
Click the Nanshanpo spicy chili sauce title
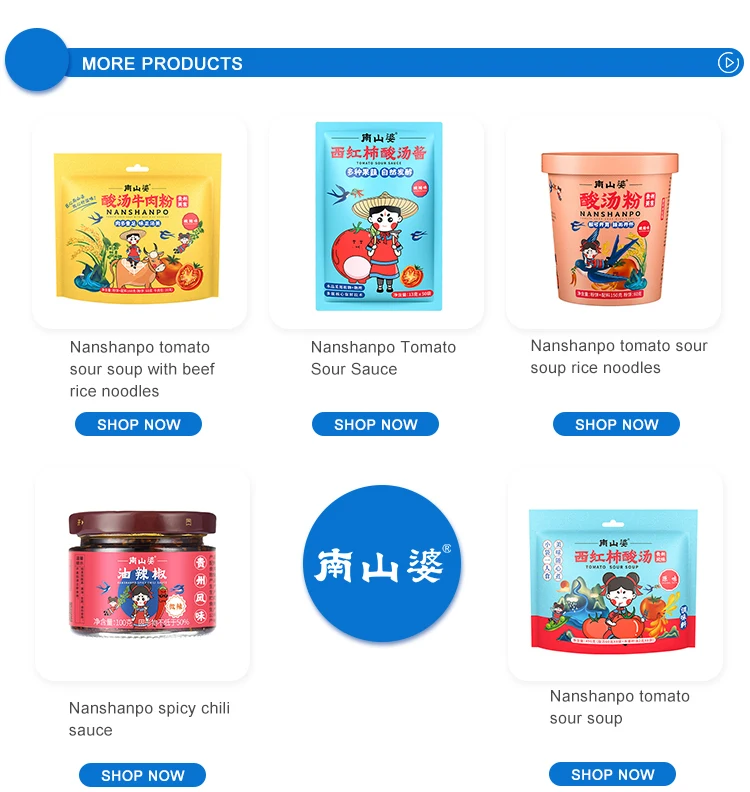point(149,719)
